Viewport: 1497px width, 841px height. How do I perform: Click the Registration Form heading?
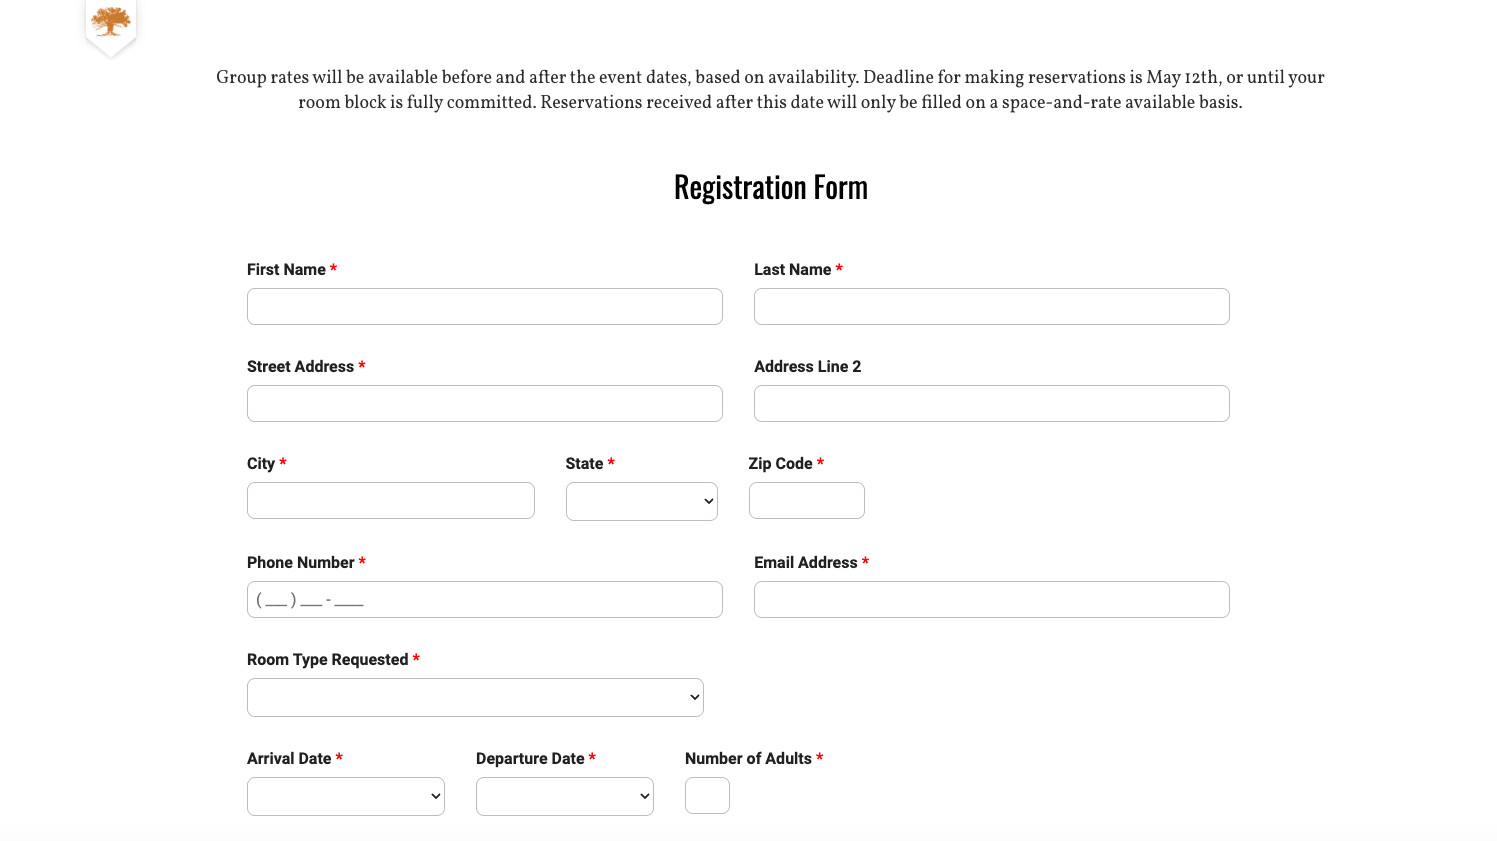770,188
